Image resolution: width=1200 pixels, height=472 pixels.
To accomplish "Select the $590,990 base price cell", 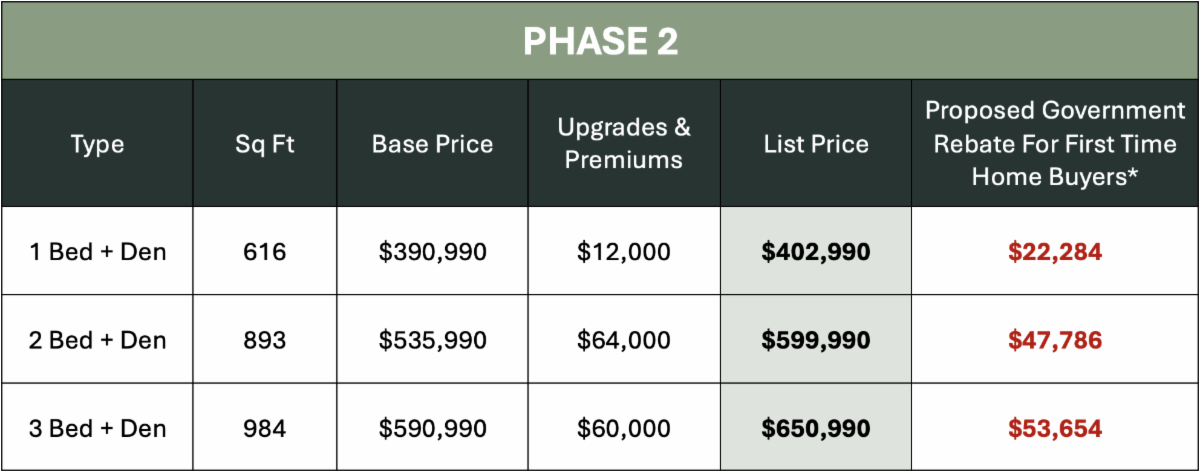I will [432, 428].
